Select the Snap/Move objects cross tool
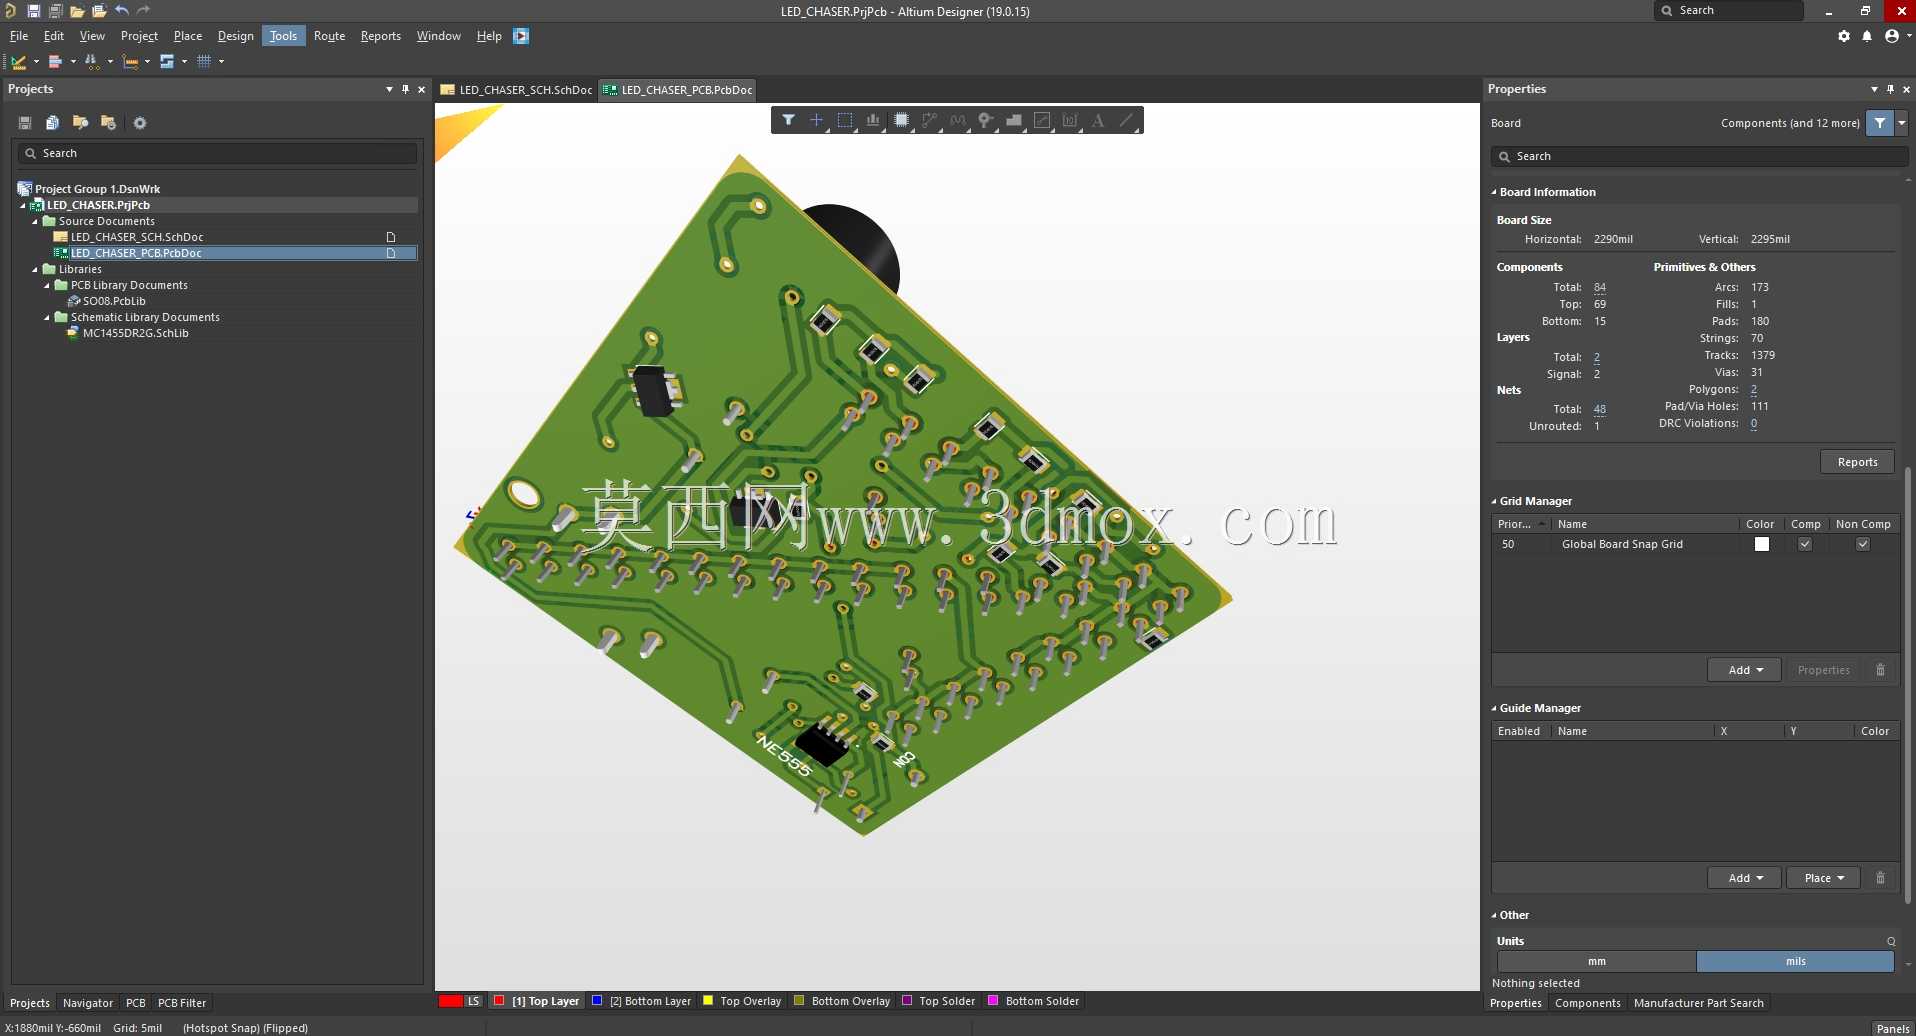Image resolution: width=1916 pixels, height=1036 pixels. (x=816, y=120)
